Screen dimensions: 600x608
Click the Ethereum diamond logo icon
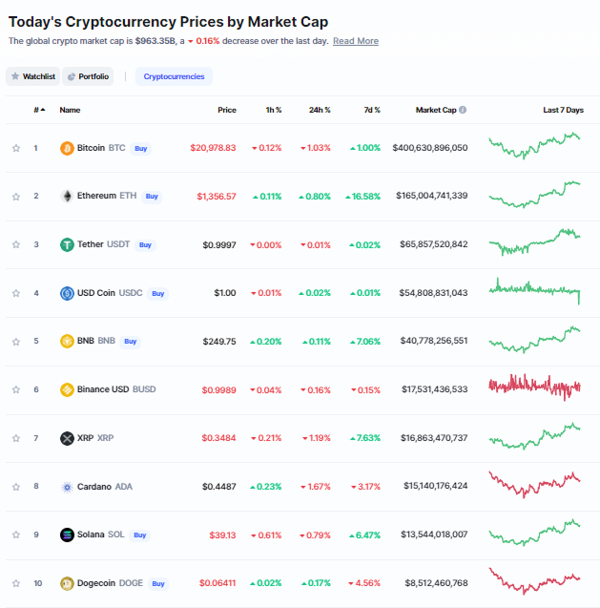(x=67, y=196)
